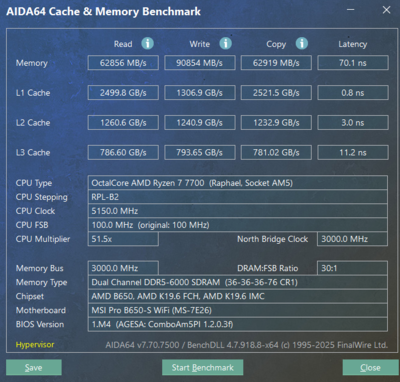The image size is (400, 382).
Task: Select the Memory Read 62856 MB/s field
Action: (123, 63)
